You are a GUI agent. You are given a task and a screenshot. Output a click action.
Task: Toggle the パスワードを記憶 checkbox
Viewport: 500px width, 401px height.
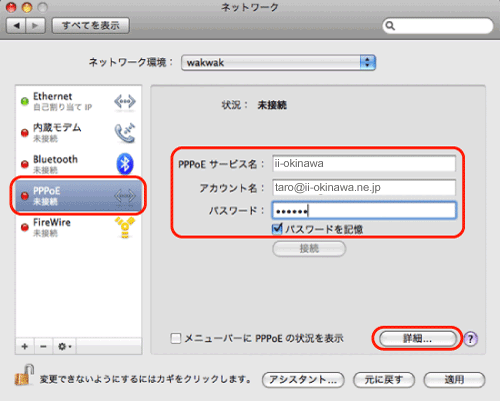click(277, 229)
